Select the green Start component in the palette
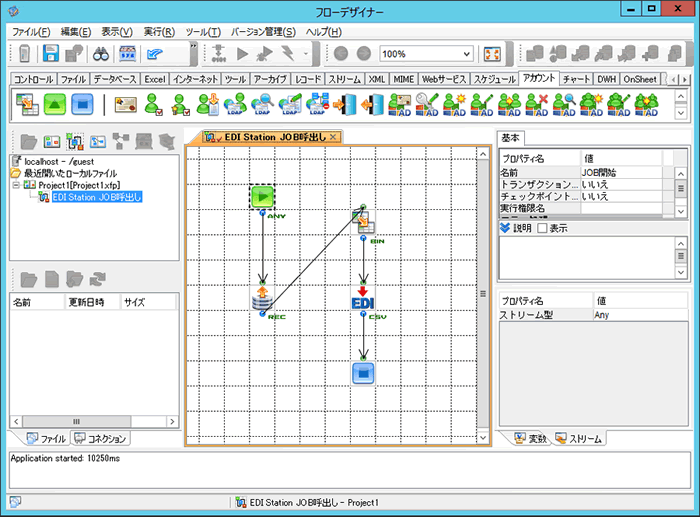This screenshot has height=517, width=700. click(x=54, y=103)
